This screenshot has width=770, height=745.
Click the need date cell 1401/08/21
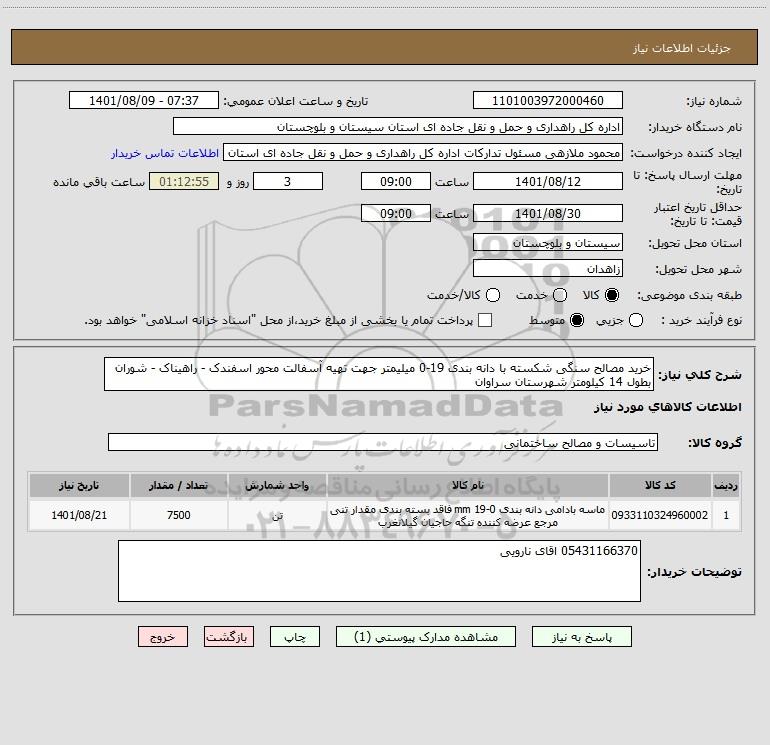tap(79, 515)
